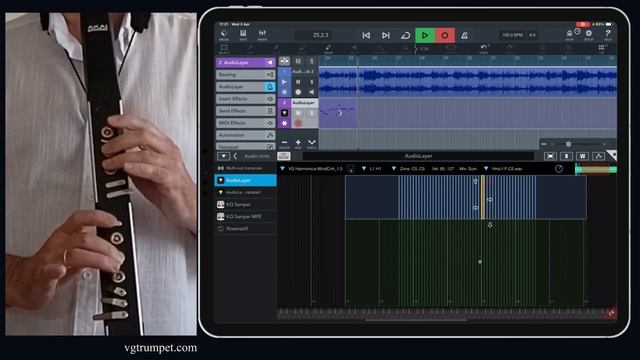Screen dimensions: 640x360
Task: Click track arrange icon above tracks
Action: coord(284,61)
